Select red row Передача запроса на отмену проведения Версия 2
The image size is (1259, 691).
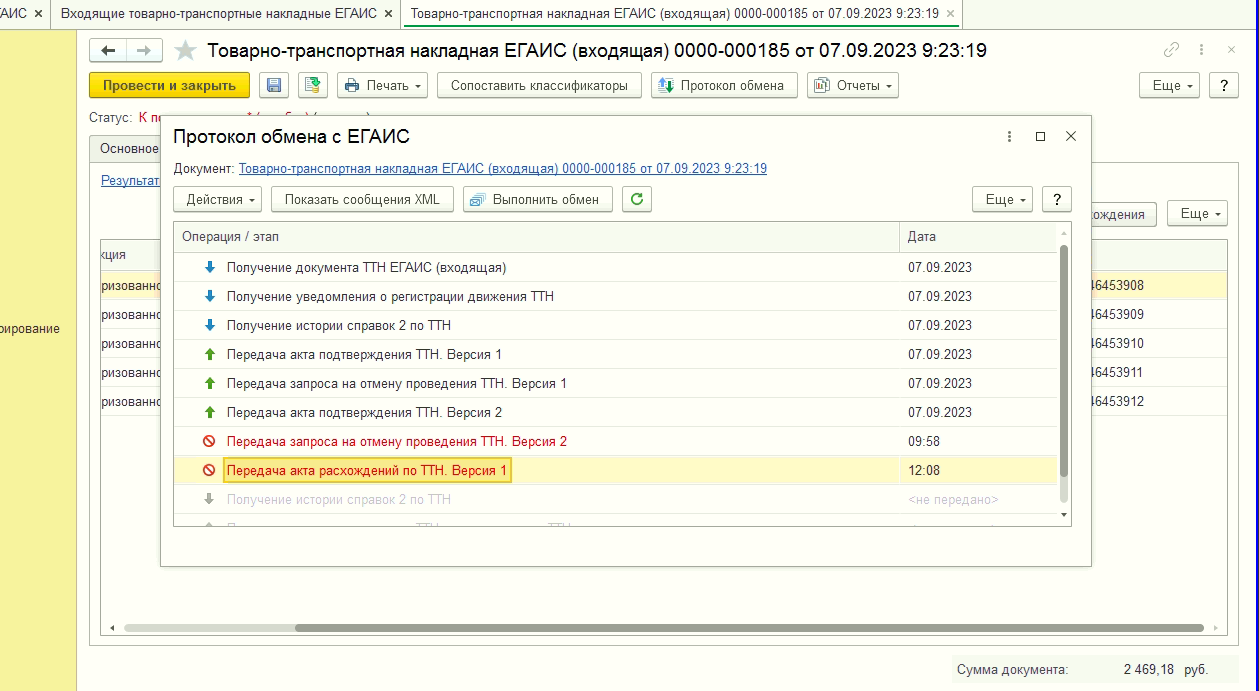(616, 441)
